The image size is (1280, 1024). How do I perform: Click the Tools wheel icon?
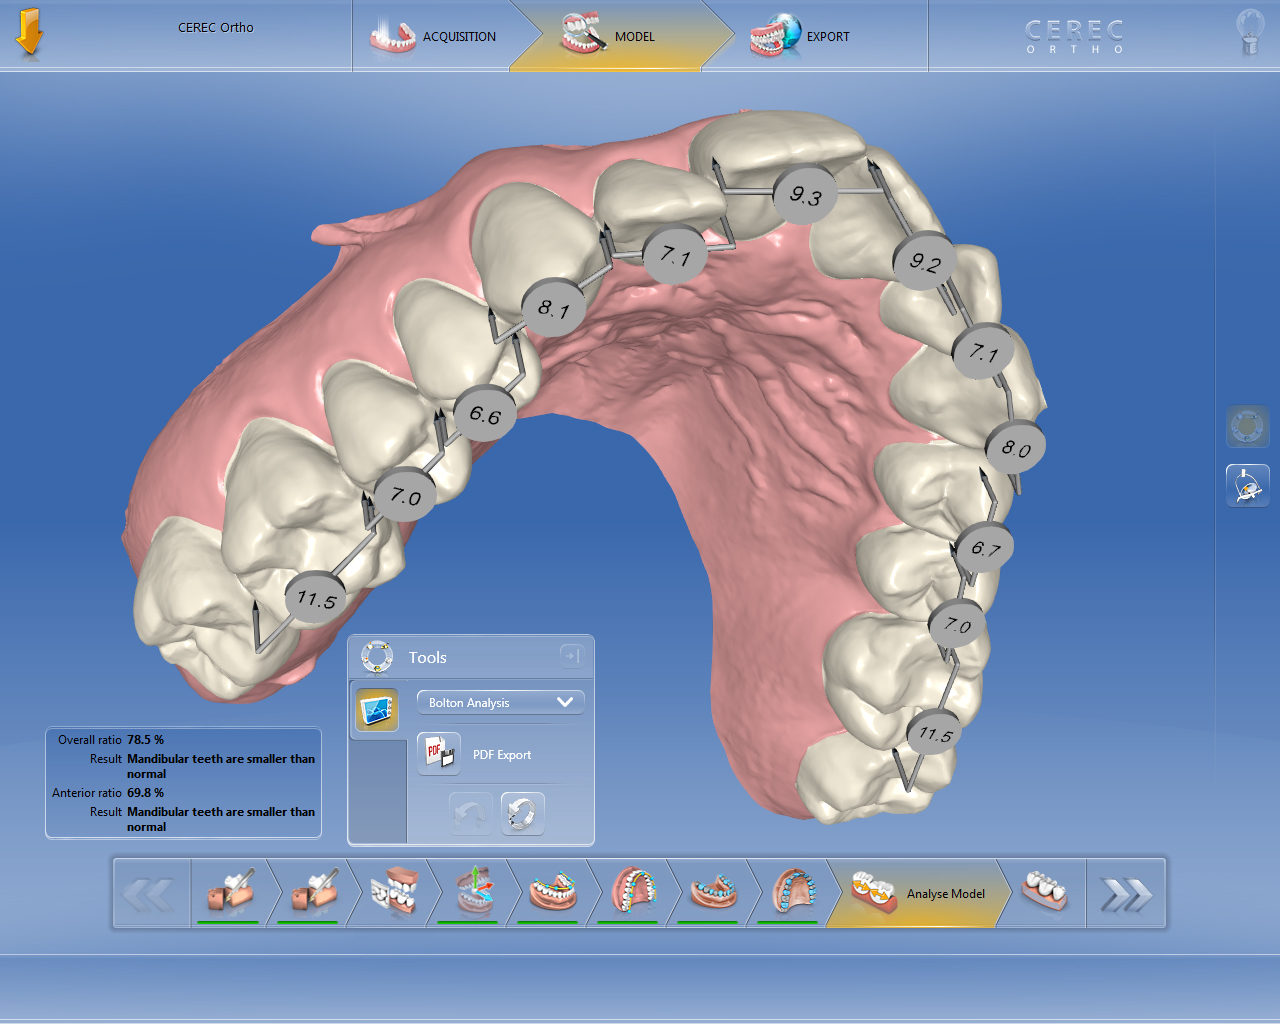tap(377, 657)
